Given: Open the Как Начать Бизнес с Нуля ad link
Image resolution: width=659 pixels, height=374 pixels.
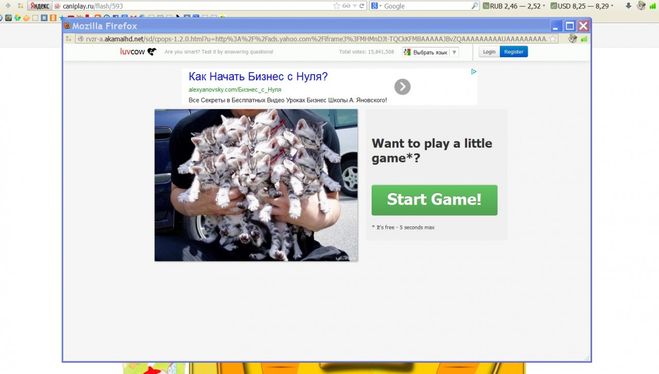Looking at the screenshot, I should (258, 76).
